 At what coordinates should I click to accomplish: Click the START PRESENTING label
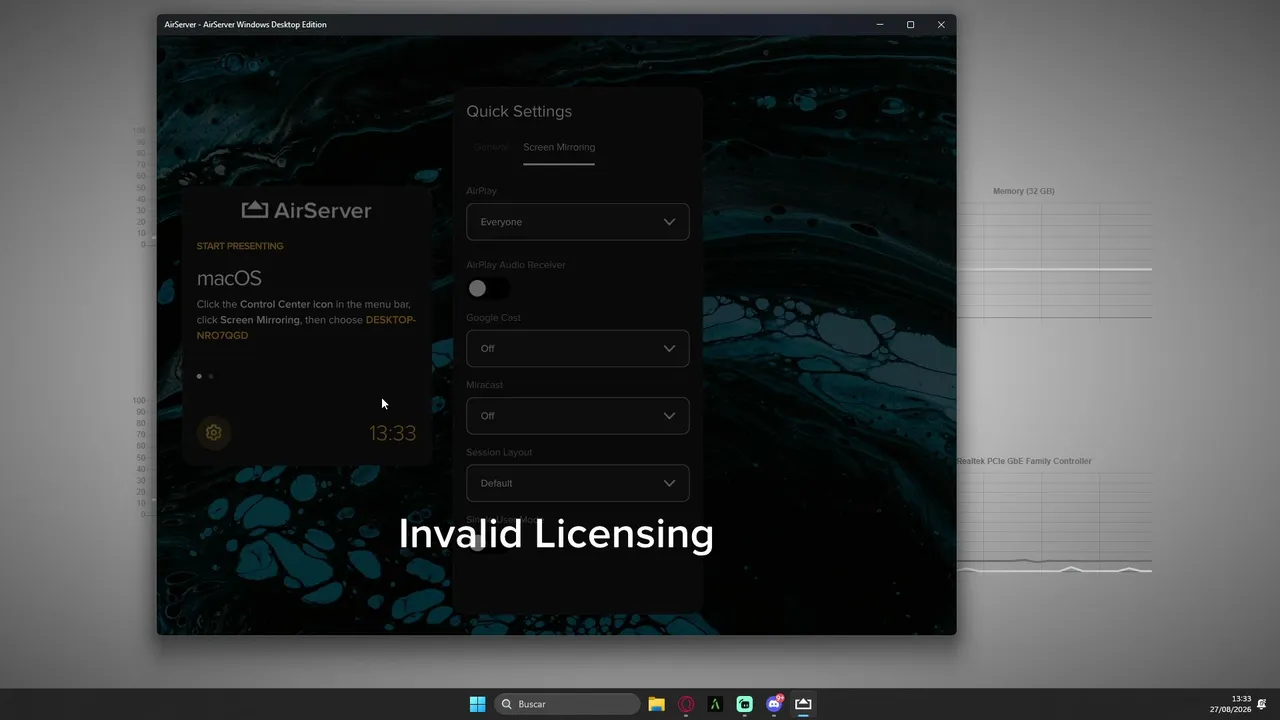tap(240, 246)
